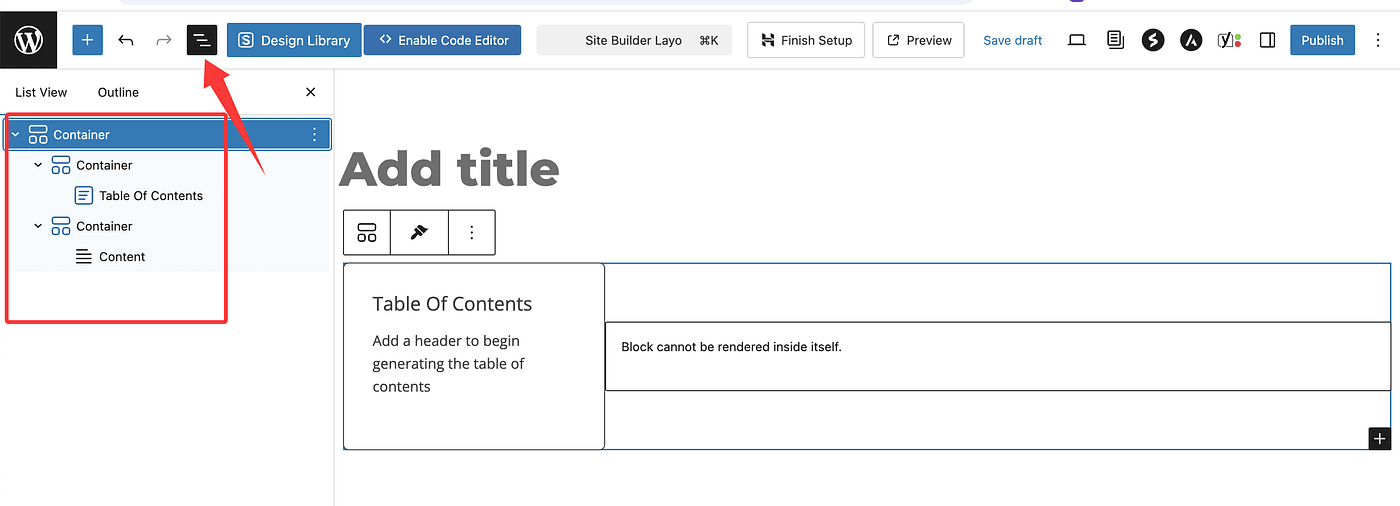
Task: Collapse the top-level Container item
Action: tap(16, 134)
